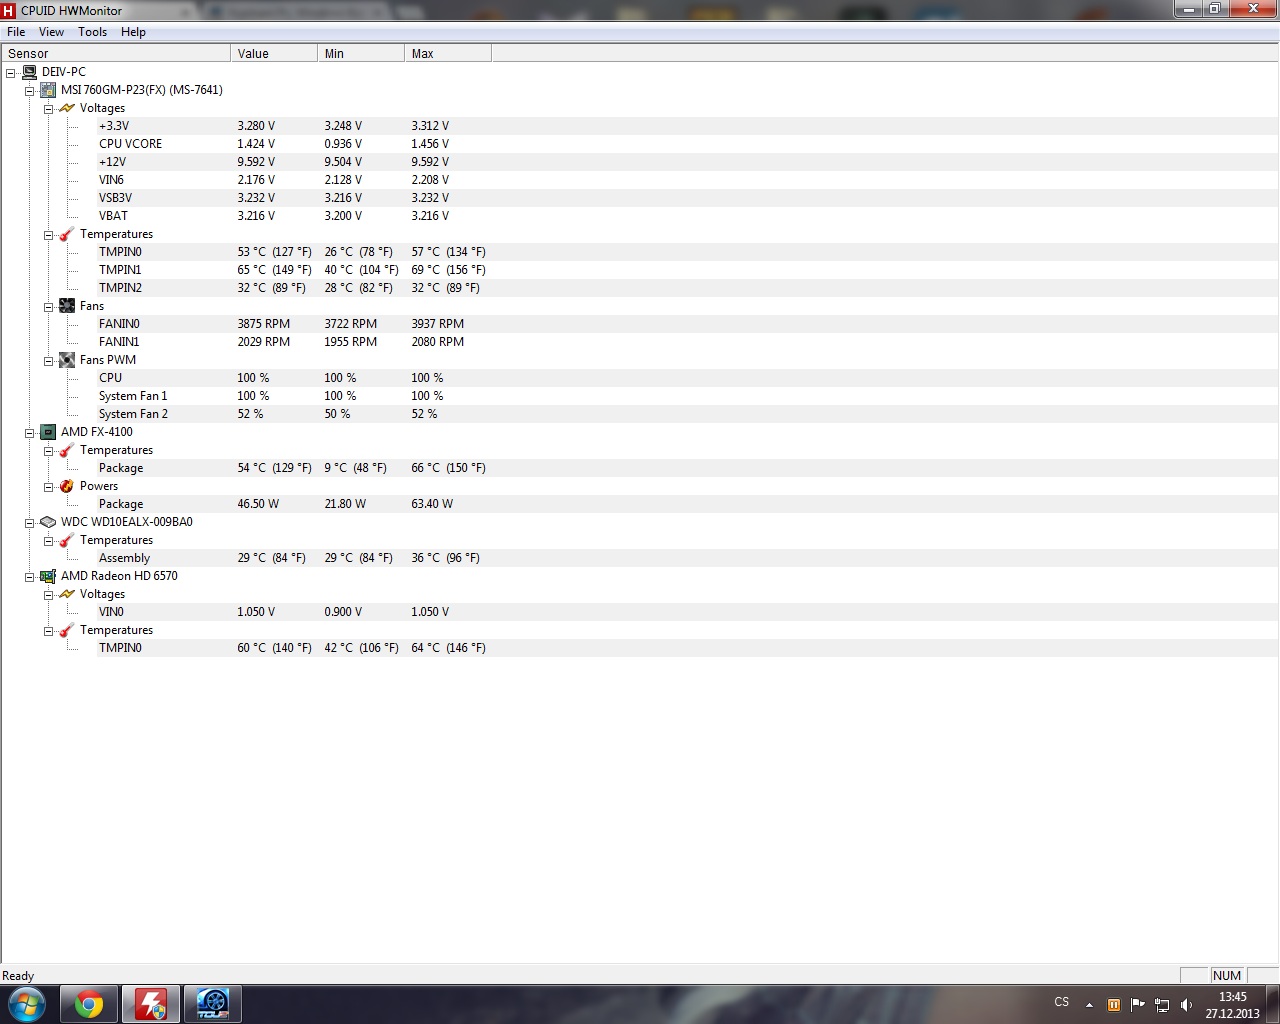Click the WDC hard drive icon
Viewport: 1280px width, 1024px height.
[x=48, y=522]
